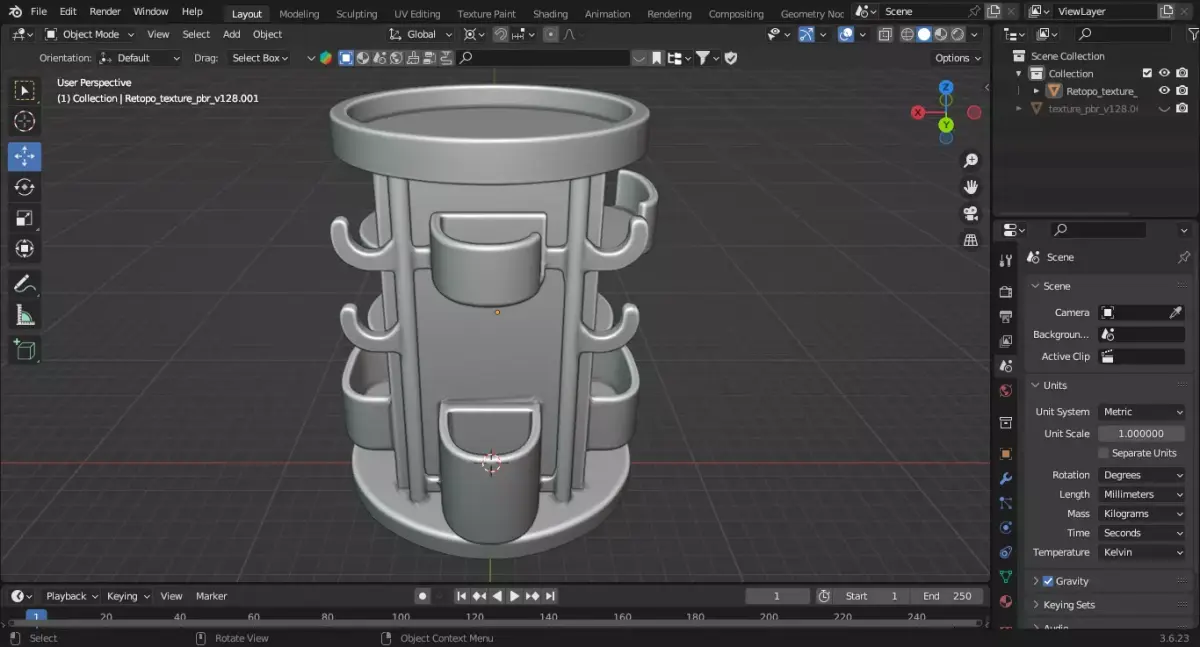1200x647 pixels.
Task: Click the hand pan-view icon
Action: click(x=970, y=187)
